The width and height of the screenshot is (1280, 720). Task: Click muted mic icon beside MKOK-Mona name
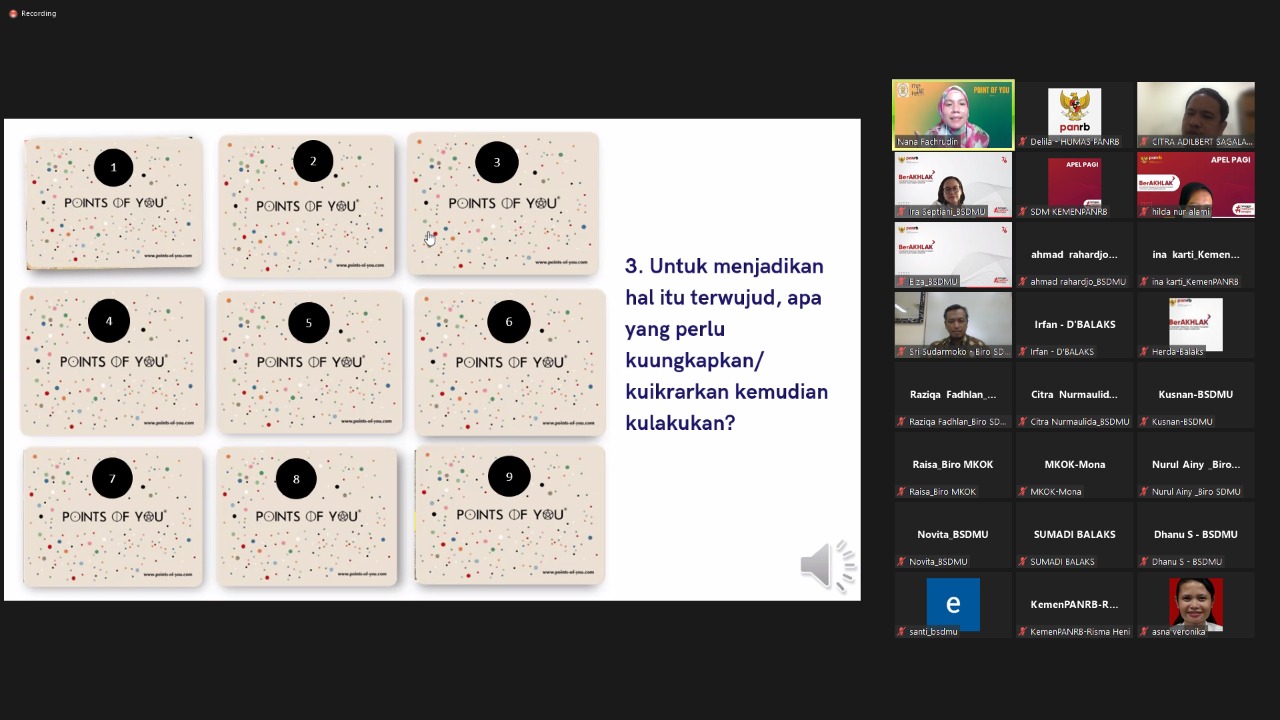[x=1022, y=492]
